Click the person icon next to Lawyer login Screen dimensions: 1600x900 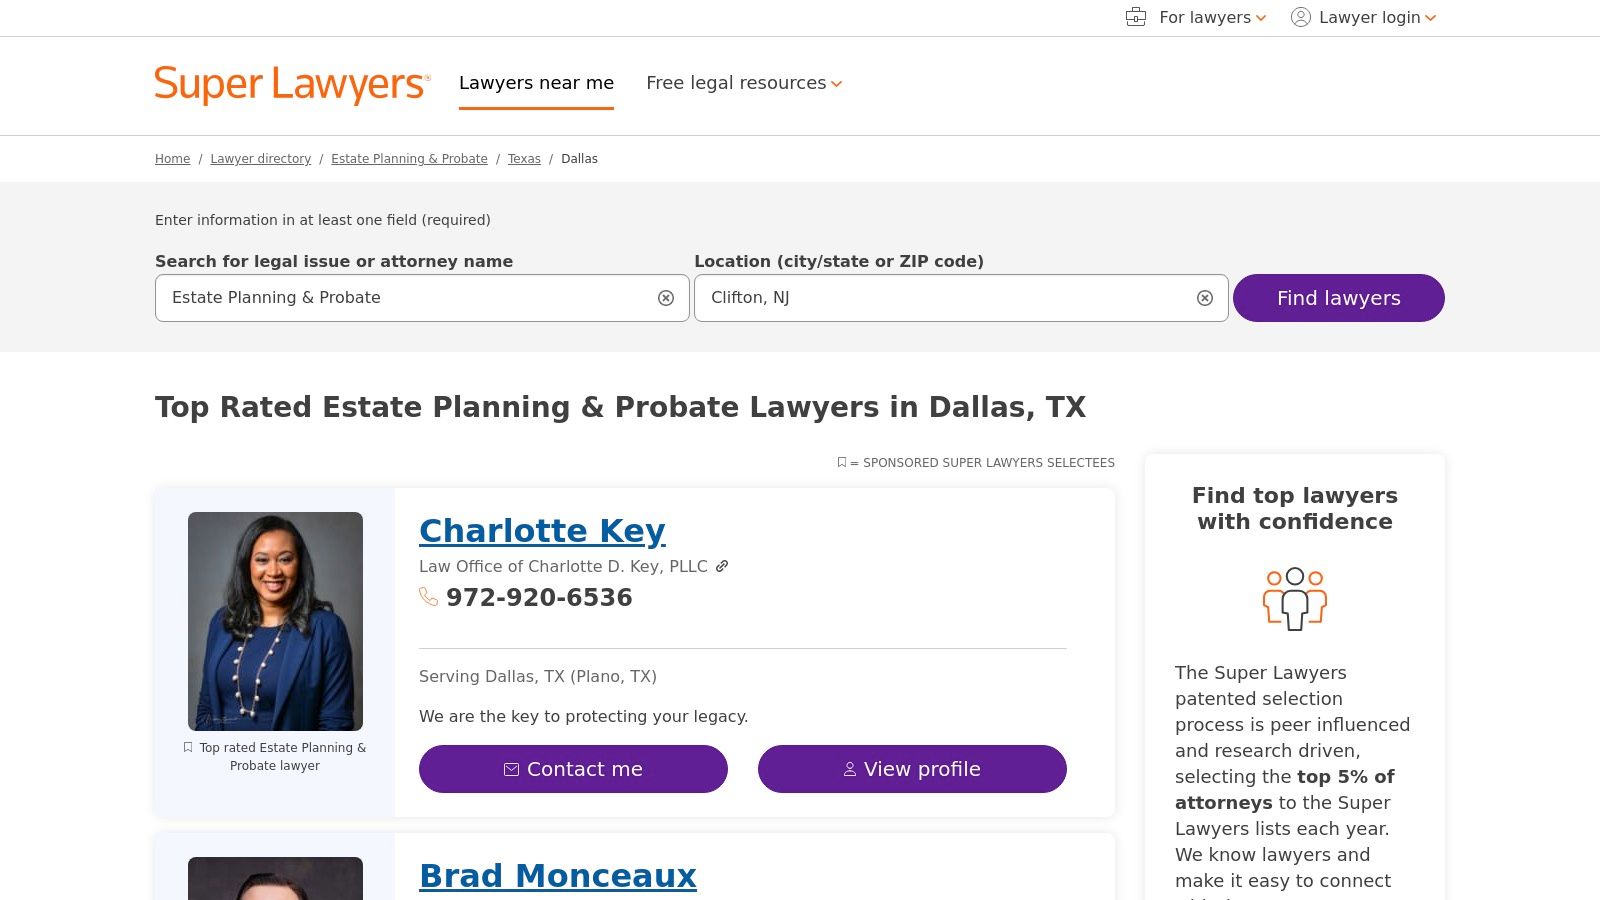coord(1300,17)
